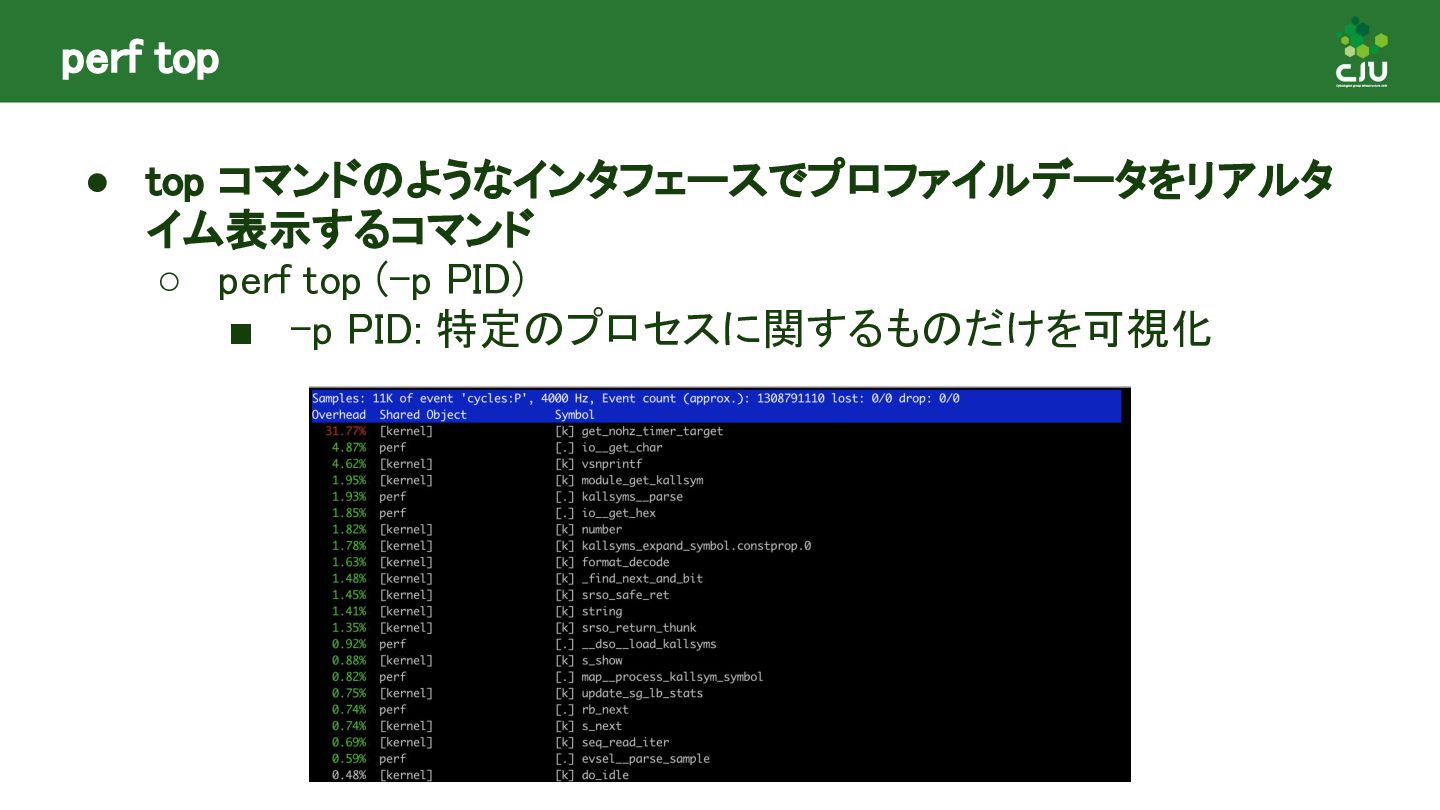
Task: Click the 0.92% overhead value
Action: coord(349,644)
